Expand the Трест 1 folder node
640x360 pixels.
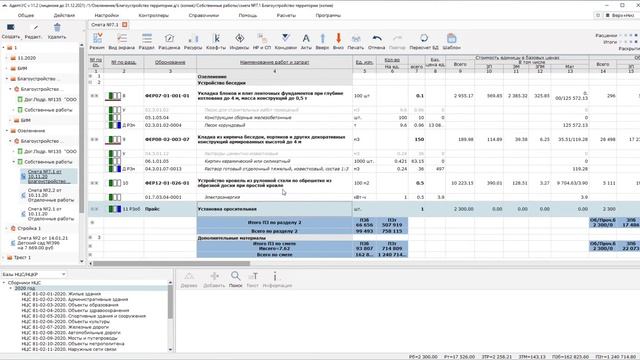(4, 258)
